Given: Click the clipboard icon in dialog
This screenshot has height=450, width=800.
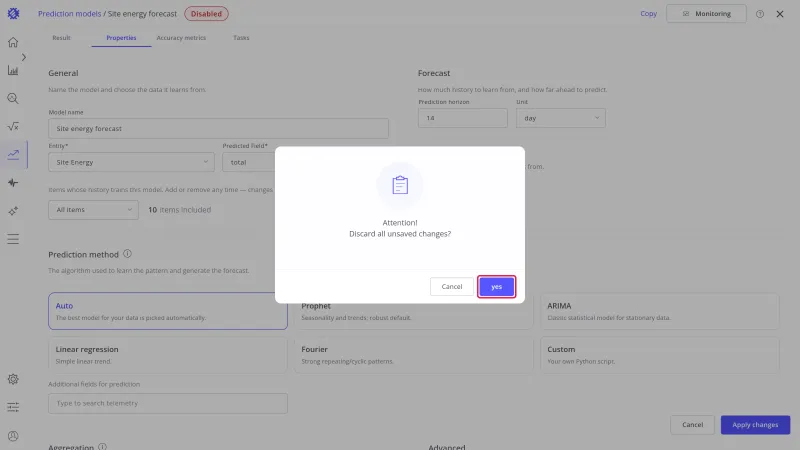Looking at the screenshot, I should tap(400, 185).
